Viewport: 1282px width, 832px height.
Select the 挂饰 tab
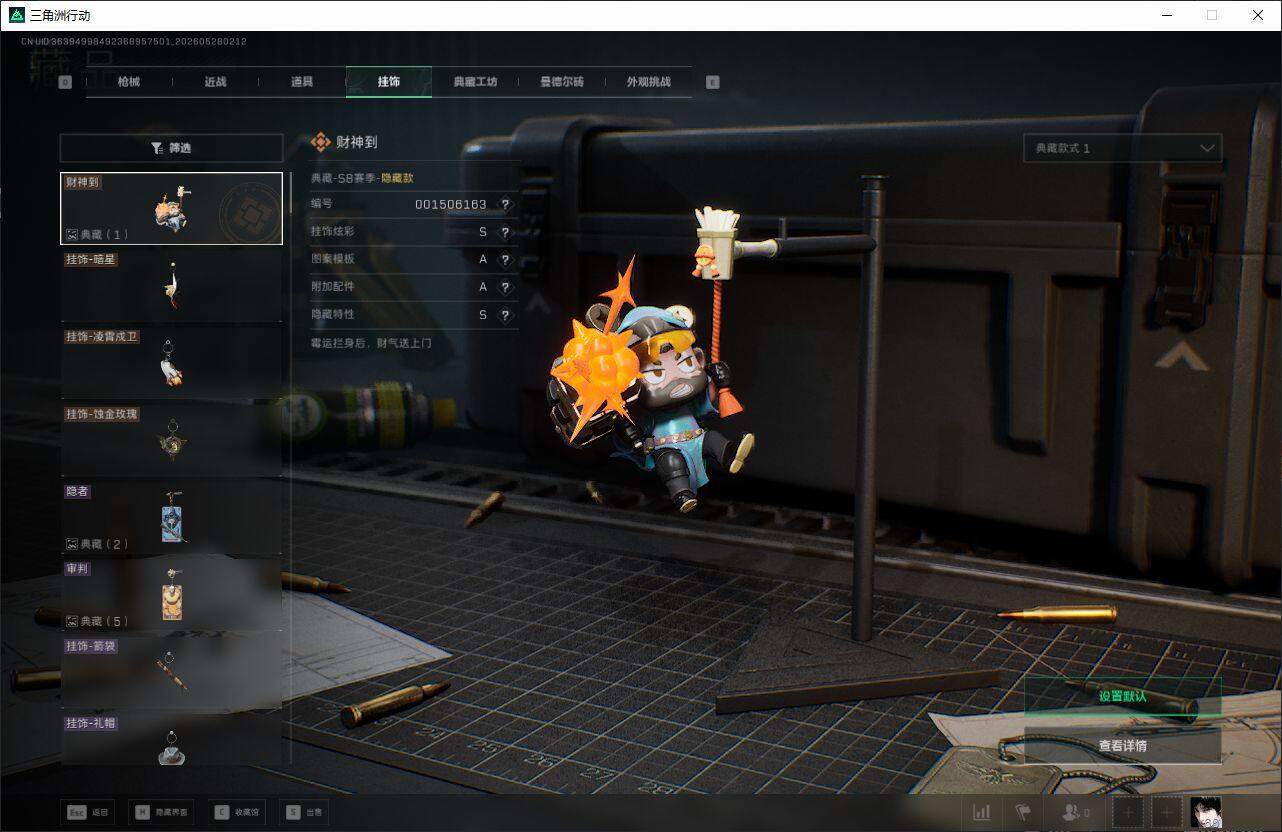tap(389, 82)
